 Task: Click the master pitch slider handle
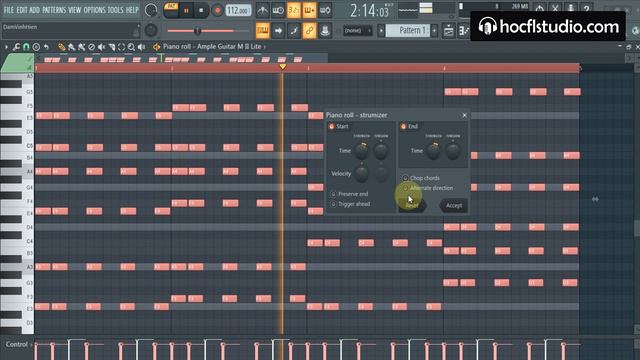click(x=198, y=31)
